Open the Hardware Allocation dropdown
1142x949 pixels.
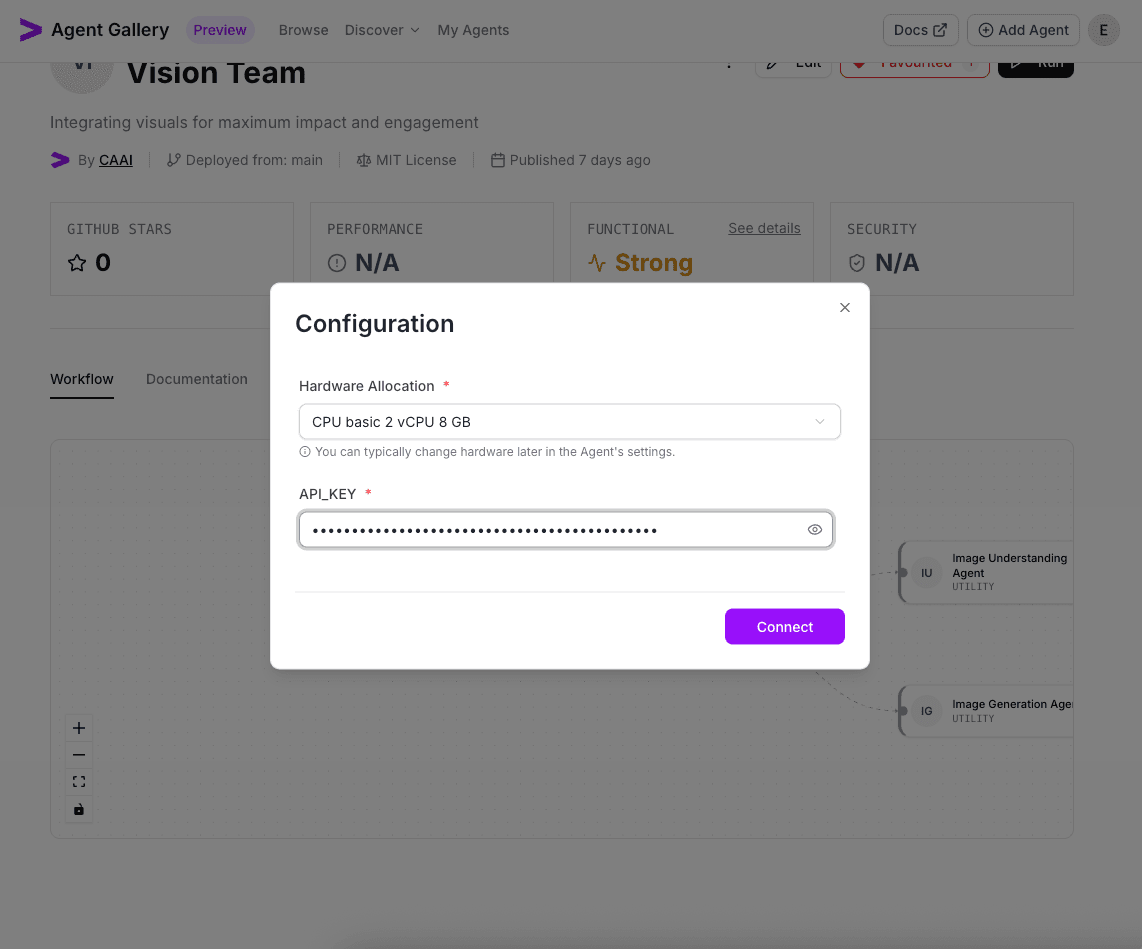click(570, 421)
